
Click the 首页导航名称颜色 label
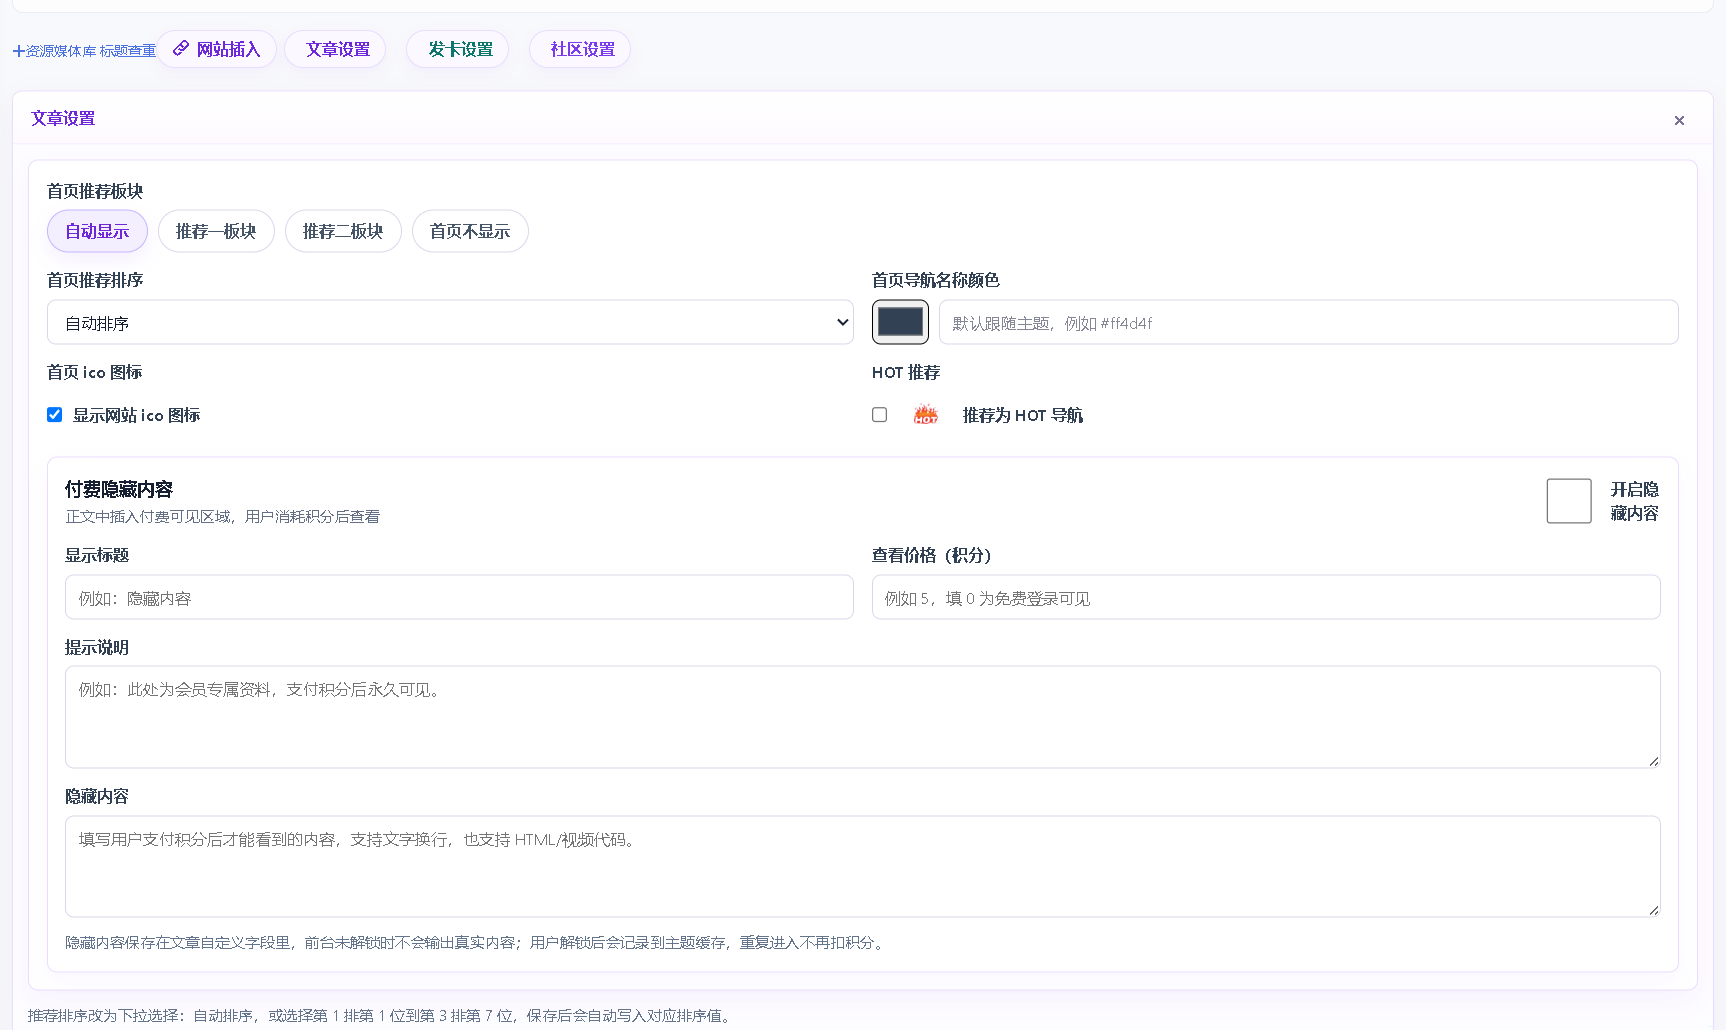pyautogui.click(x=936, y=280)
